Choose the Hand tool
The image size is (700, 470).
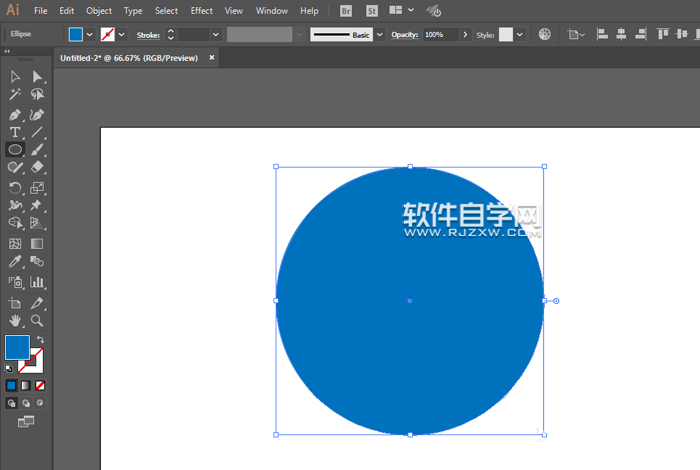(x=15, y=321)
